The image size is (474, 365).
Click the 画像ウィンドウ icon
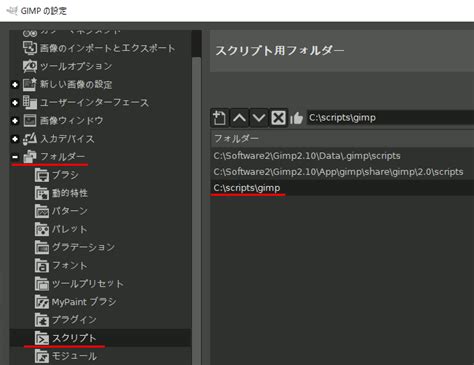coord(30,120)
